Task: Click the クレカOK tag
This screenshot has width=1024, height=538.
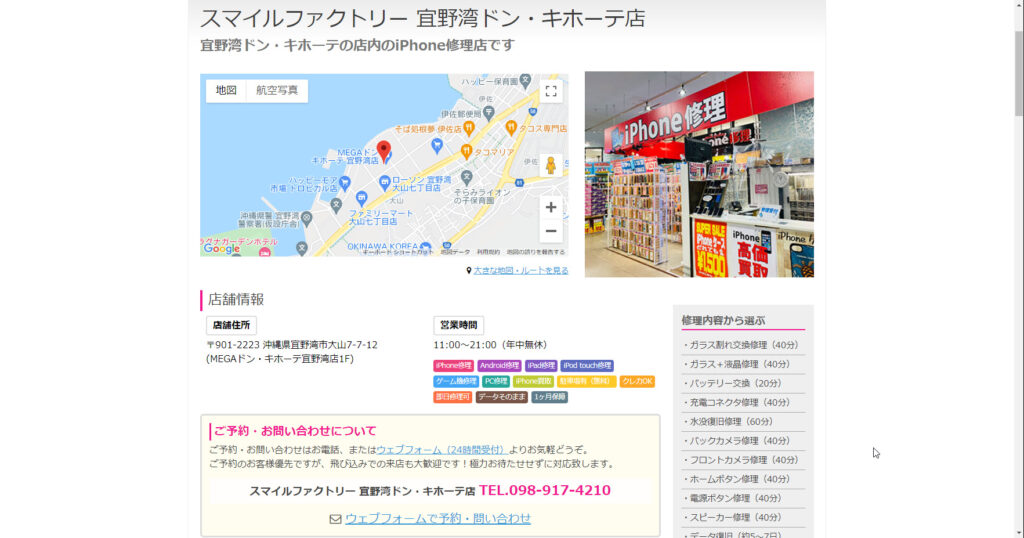Action: [x=637, y=381]
